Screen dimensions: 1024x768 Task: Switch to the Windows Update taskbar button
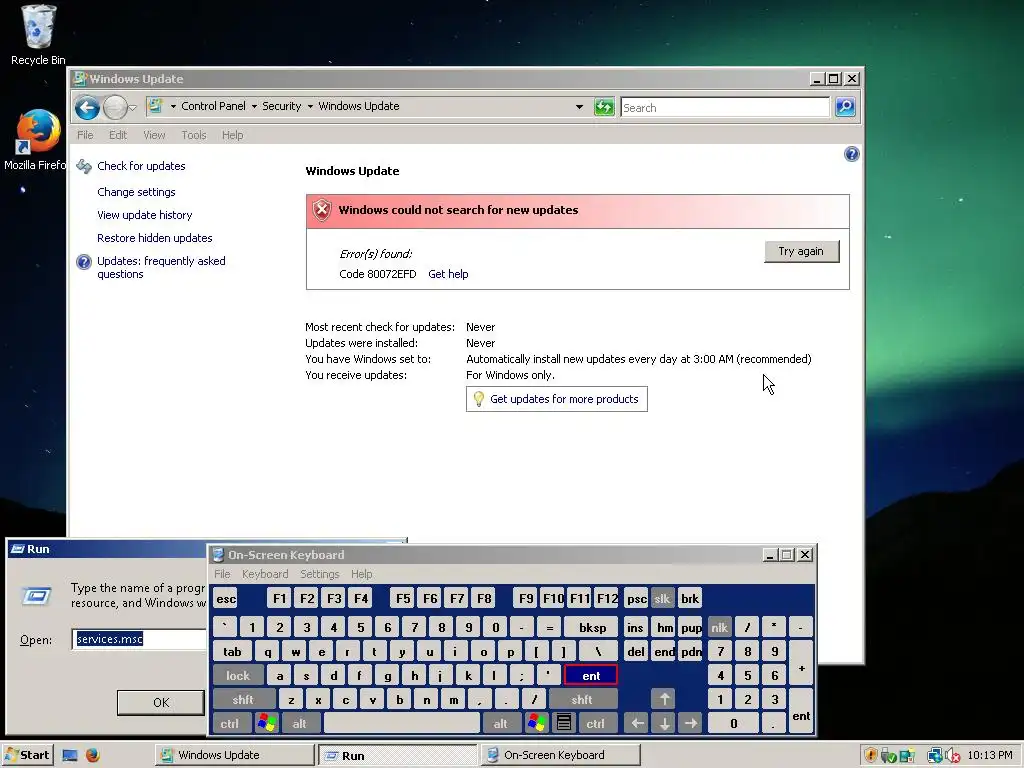[x=234, y=755]
